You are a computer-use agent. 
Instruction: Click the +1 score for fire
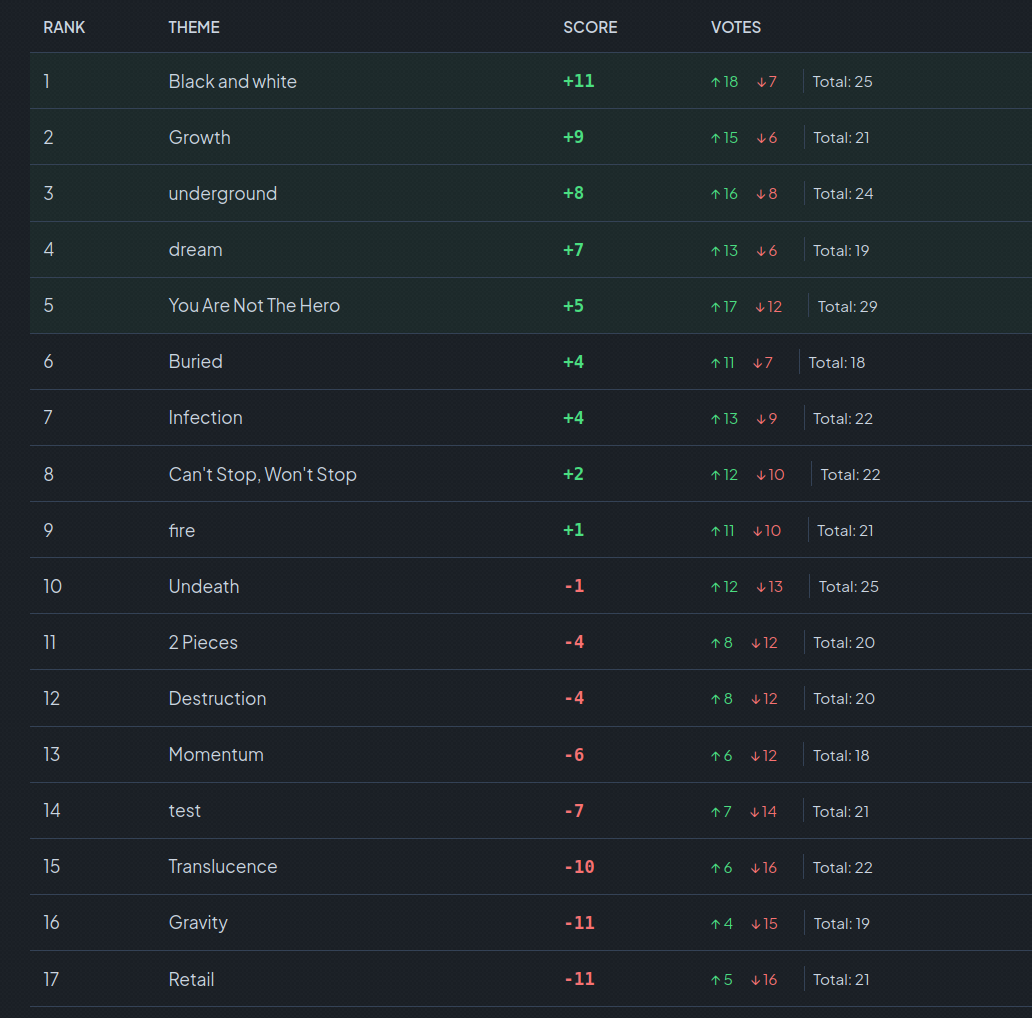click(573, 530)
